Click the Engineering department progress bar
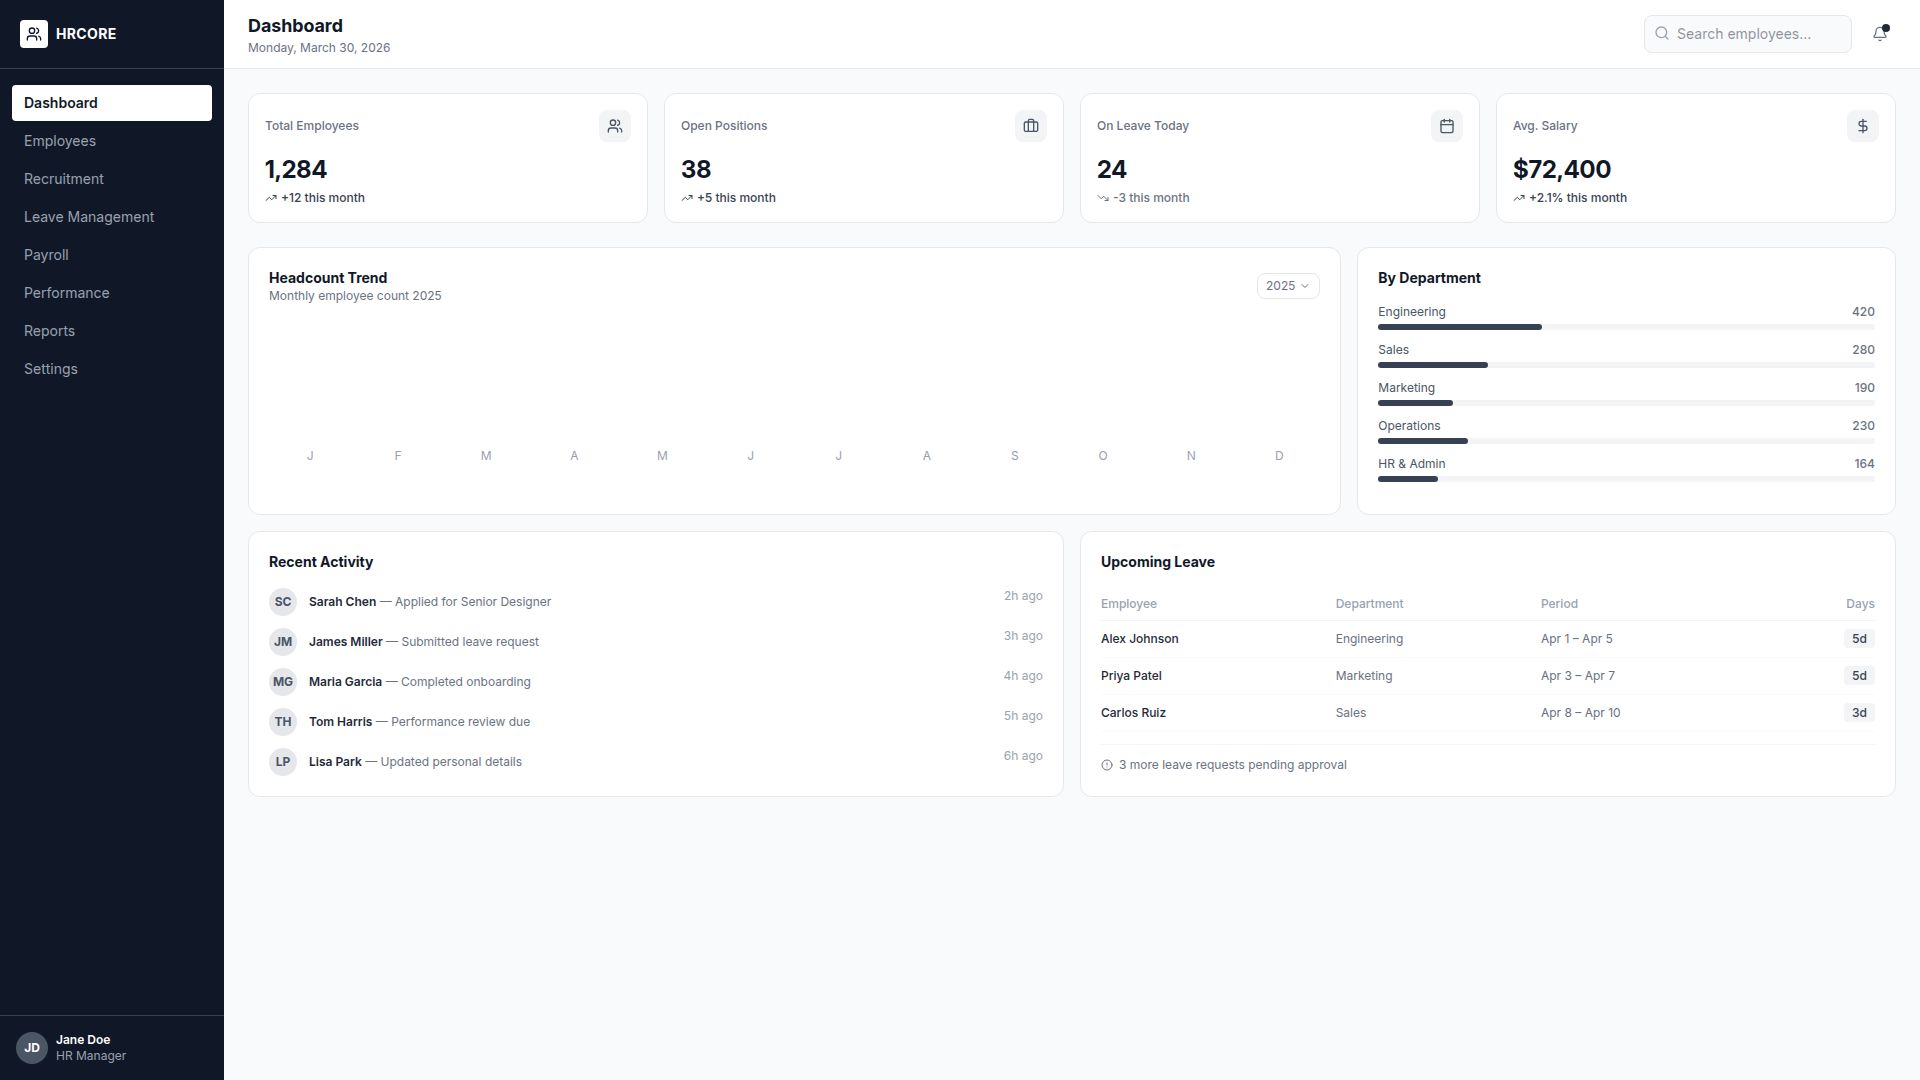This screenshot has width=1920, height=1080. coord(1626,327)
